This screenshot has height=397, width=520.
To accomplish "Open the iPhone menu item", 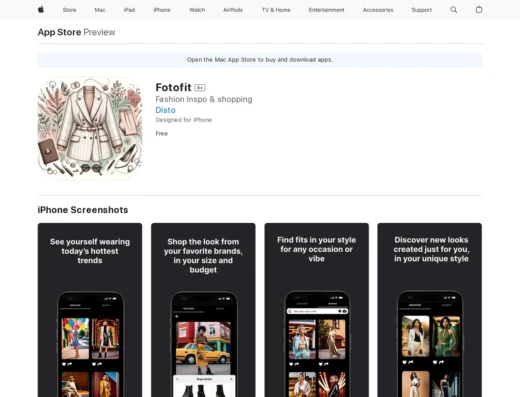I will [x=162, y=10].
